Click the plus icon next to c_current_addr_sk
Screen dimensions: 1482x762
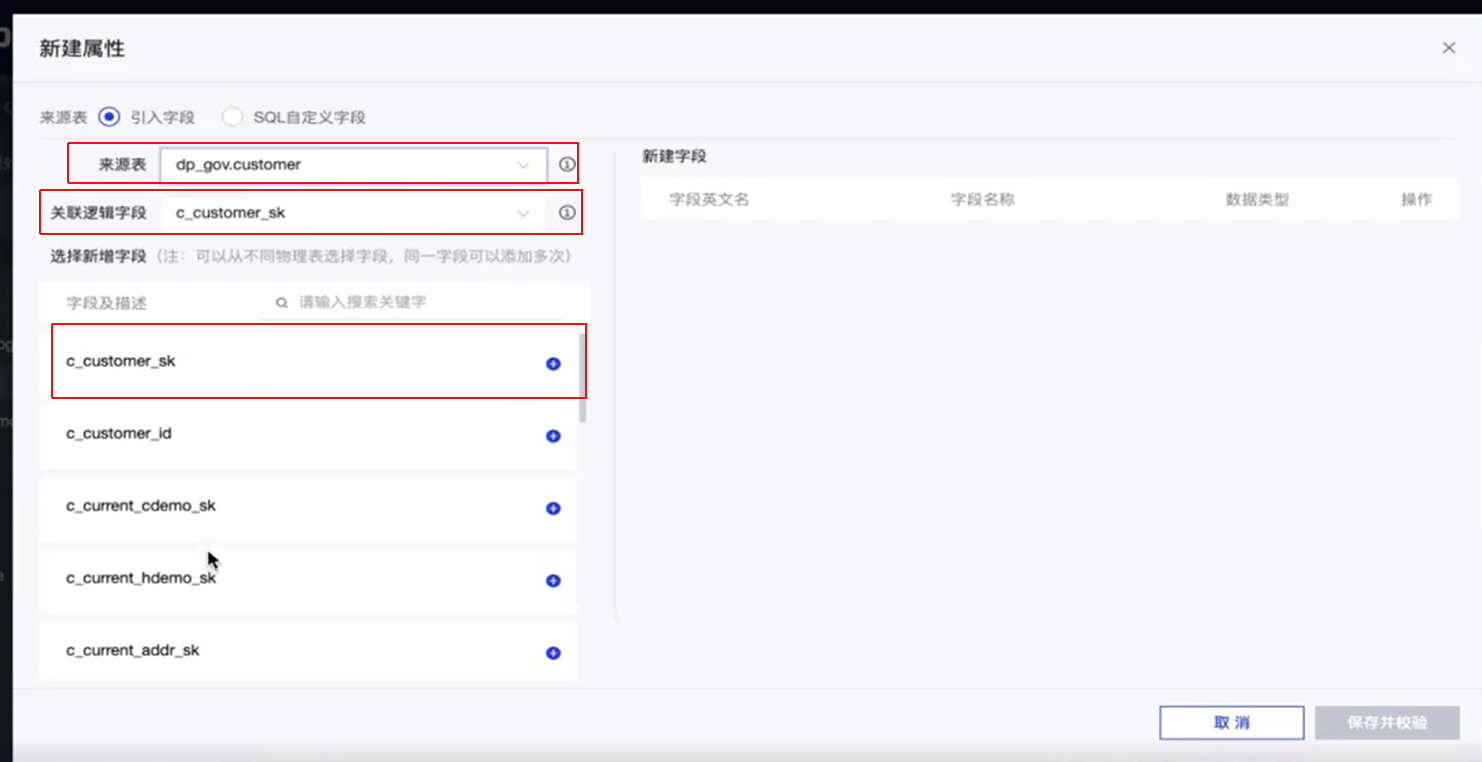(552, 652)
